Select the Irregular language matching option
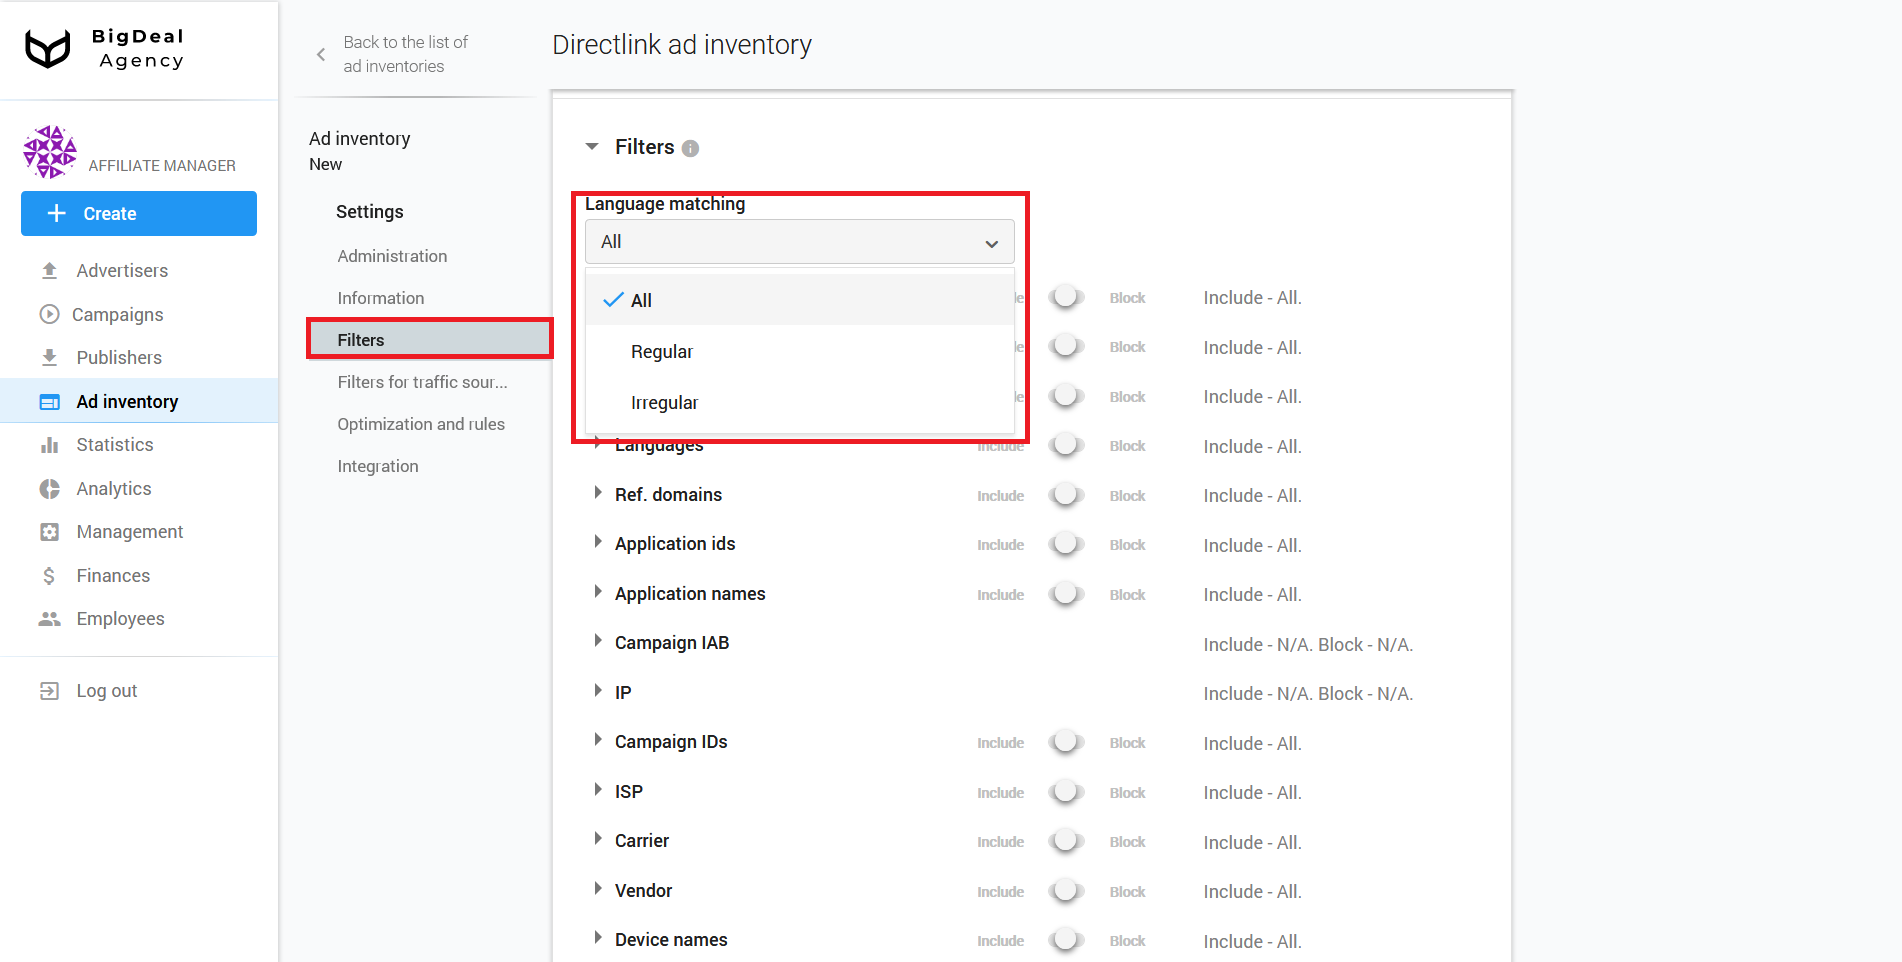 pyautogui.click(x=664, y=402)
